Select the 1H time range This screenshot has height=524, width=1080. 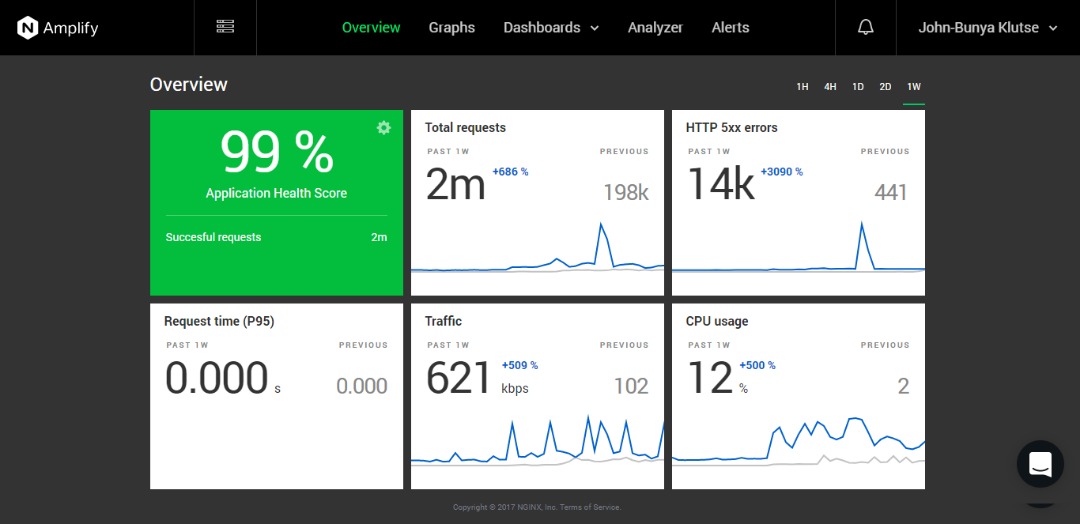[x=802, y=87]
